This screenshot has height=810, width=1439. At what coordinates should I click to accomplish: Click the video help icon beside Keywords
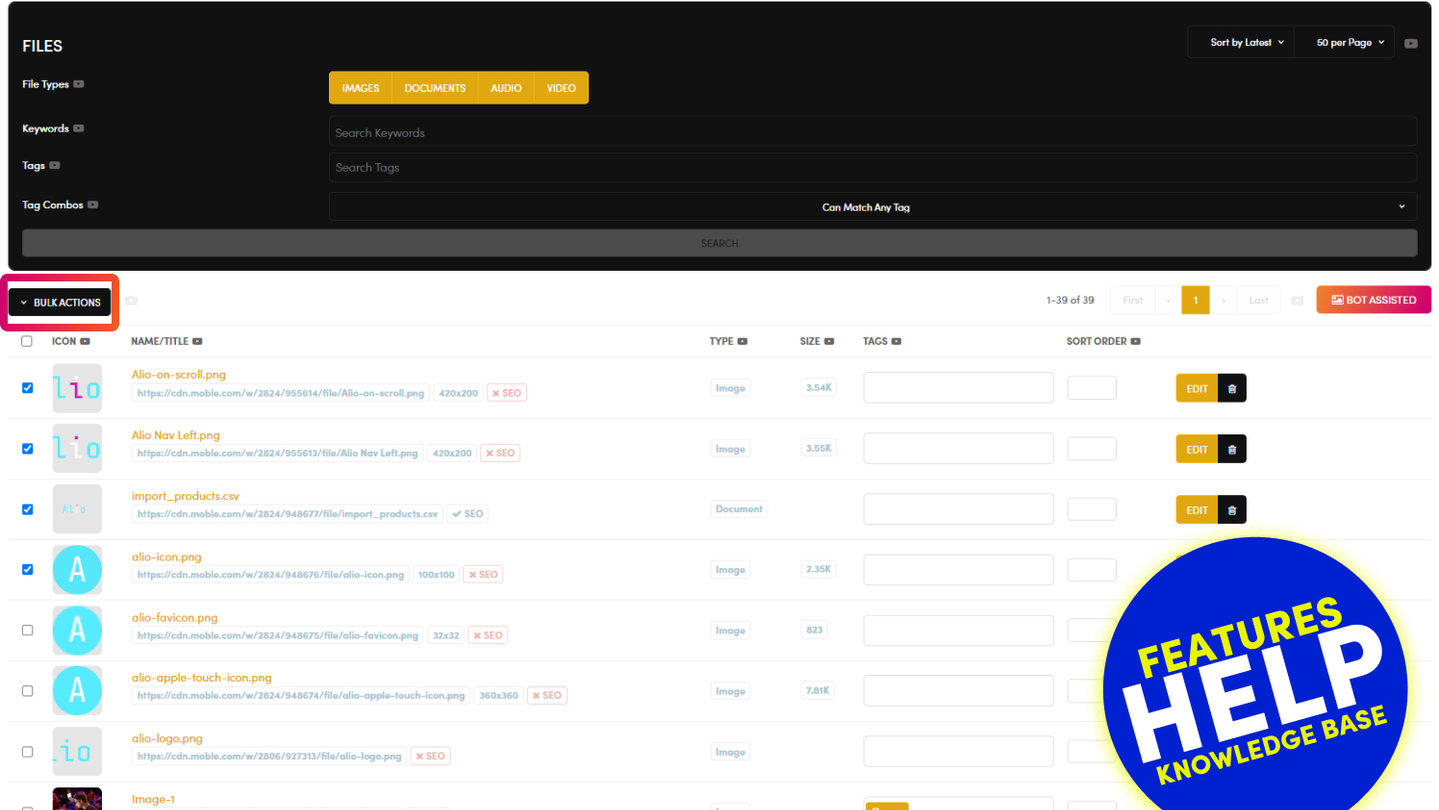pos(79,128)
